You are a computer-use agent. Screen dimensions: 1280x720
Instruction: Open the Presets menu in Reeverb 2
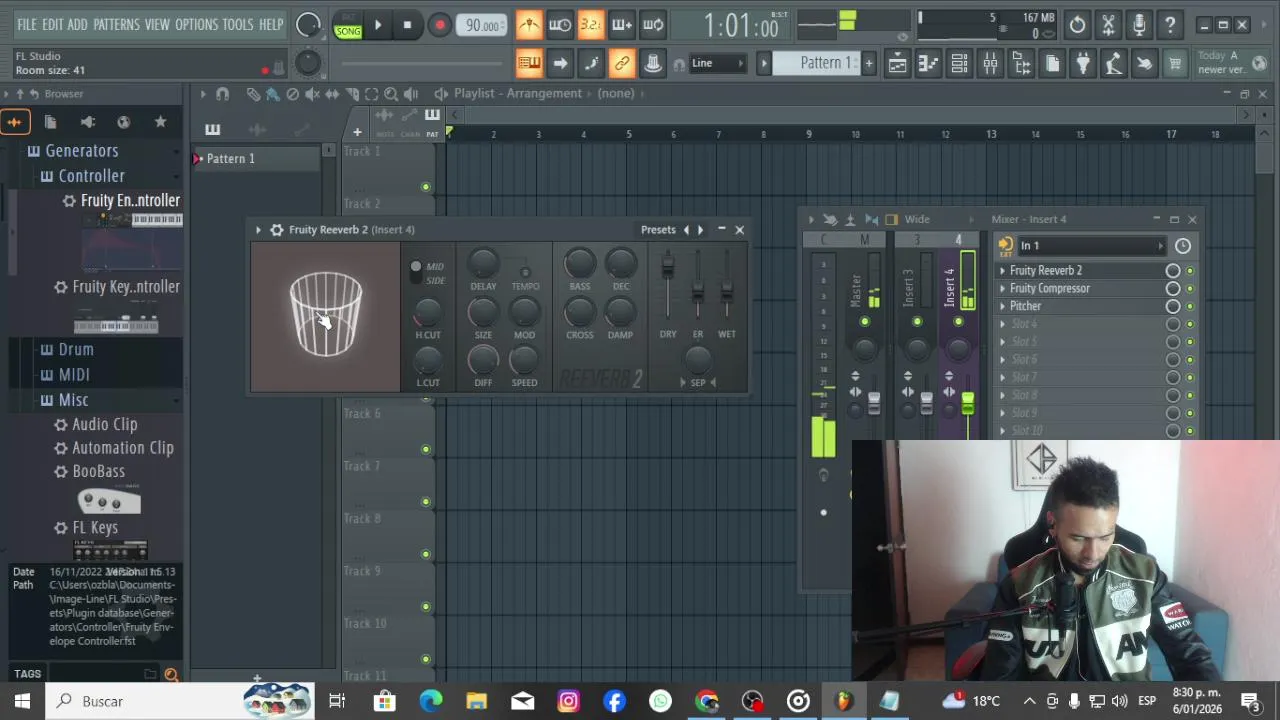658,230
